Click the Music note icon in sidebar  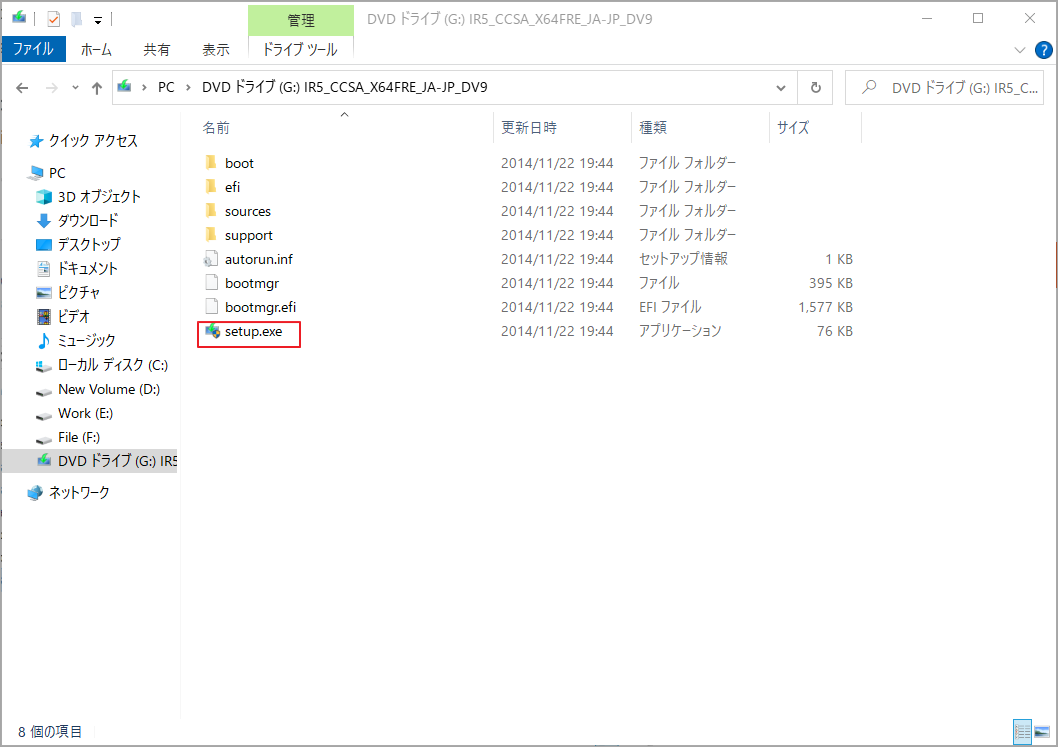pos(44,341)
